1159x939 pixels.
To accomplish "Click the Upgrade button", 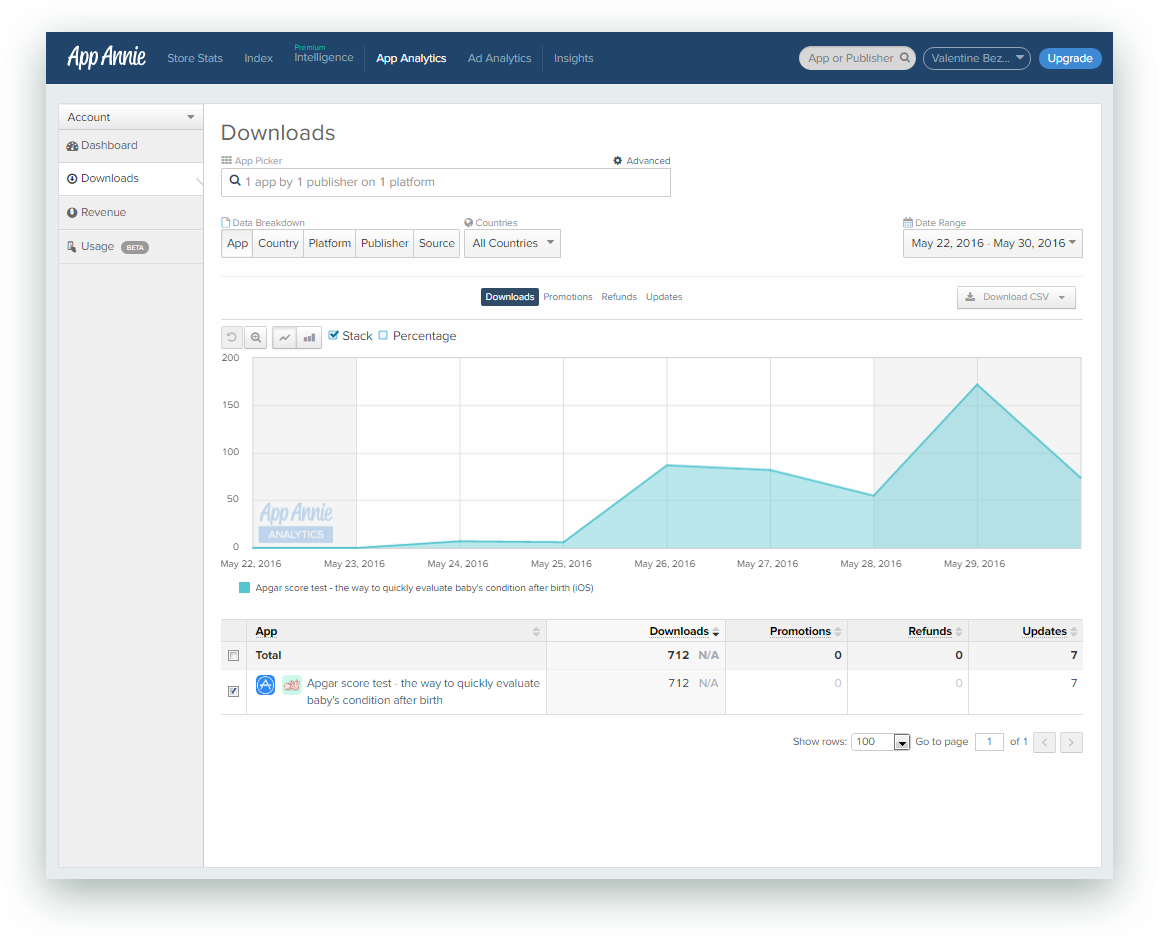I will [1069, 58].
